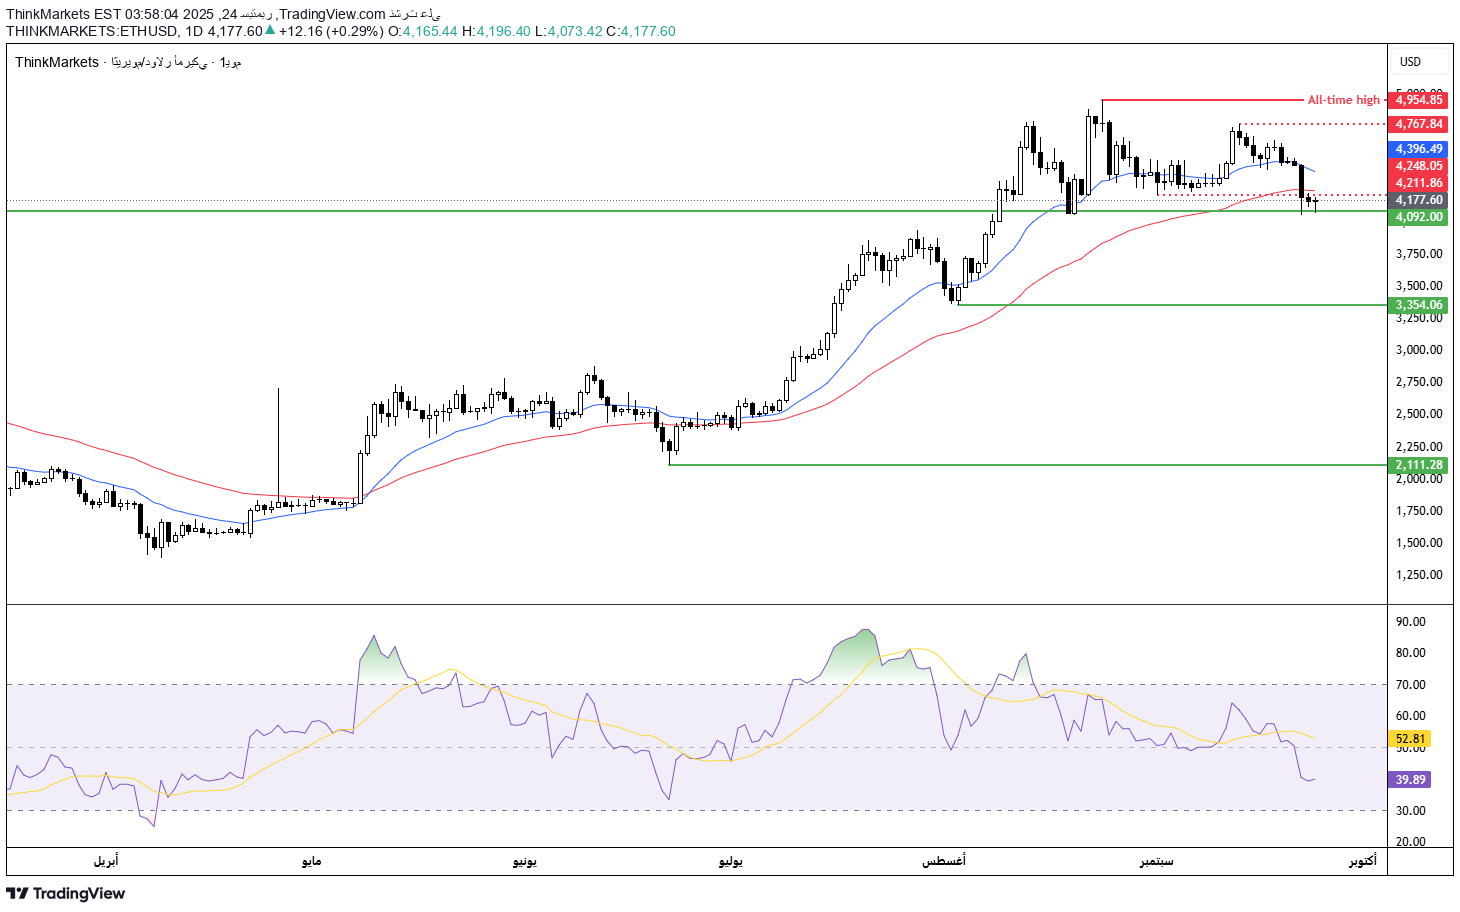This screenshot has width=1460, height=912.
Task: Toggle the yellow RSI signal value 52.81
Action: 1409,737
